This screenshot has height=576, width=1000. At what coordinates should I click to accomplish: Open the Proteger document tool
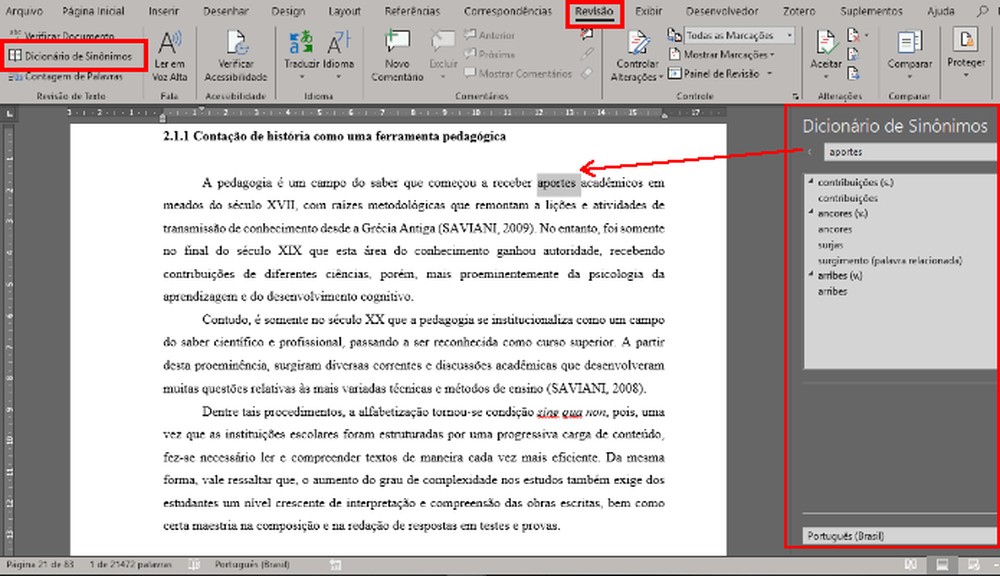(965, 55)
